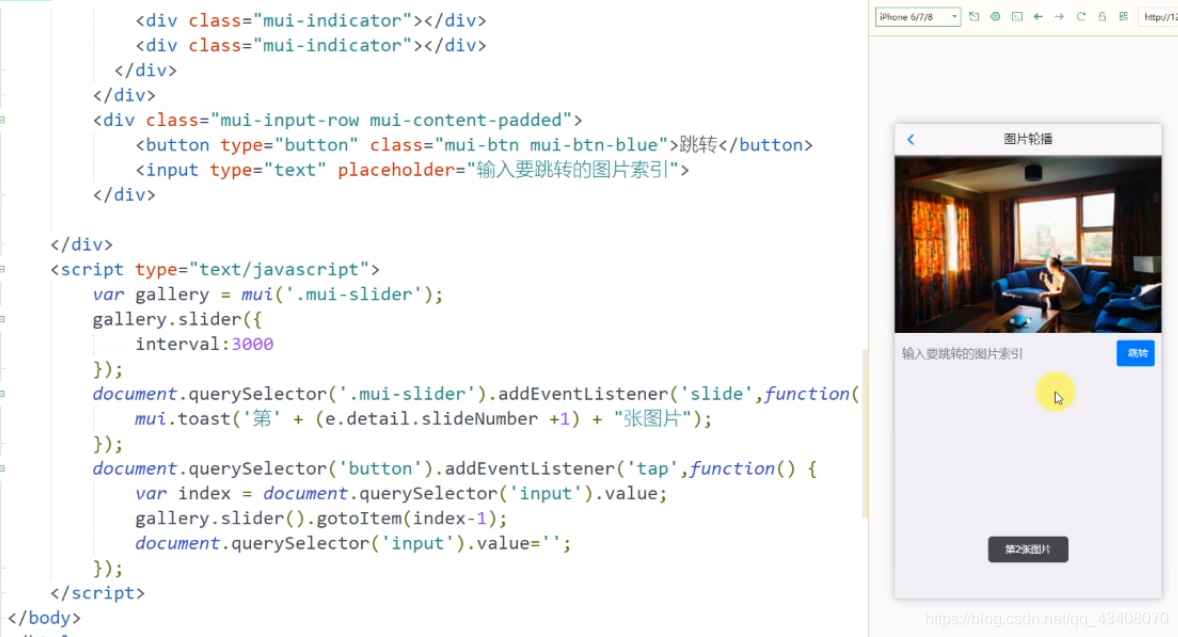Click the e.detail.slideNumber expression
The image size is (1178, 637).
pos(431,418)
